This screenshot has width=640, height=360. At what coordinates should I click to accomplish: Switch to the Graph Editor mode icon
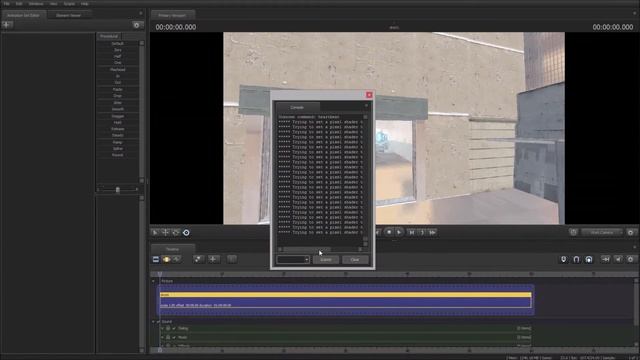pos(176,259)
